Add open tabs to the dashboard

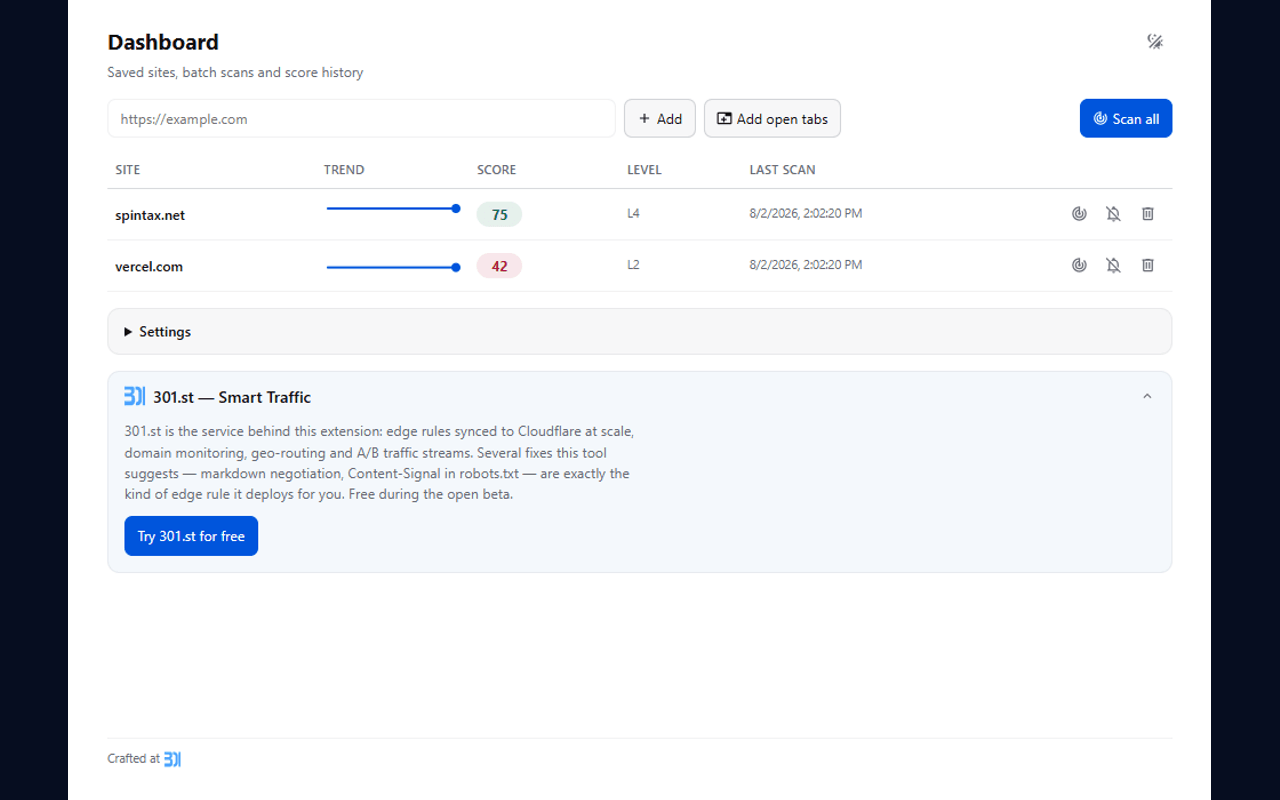pyautogui.click(x=772, y=119)
